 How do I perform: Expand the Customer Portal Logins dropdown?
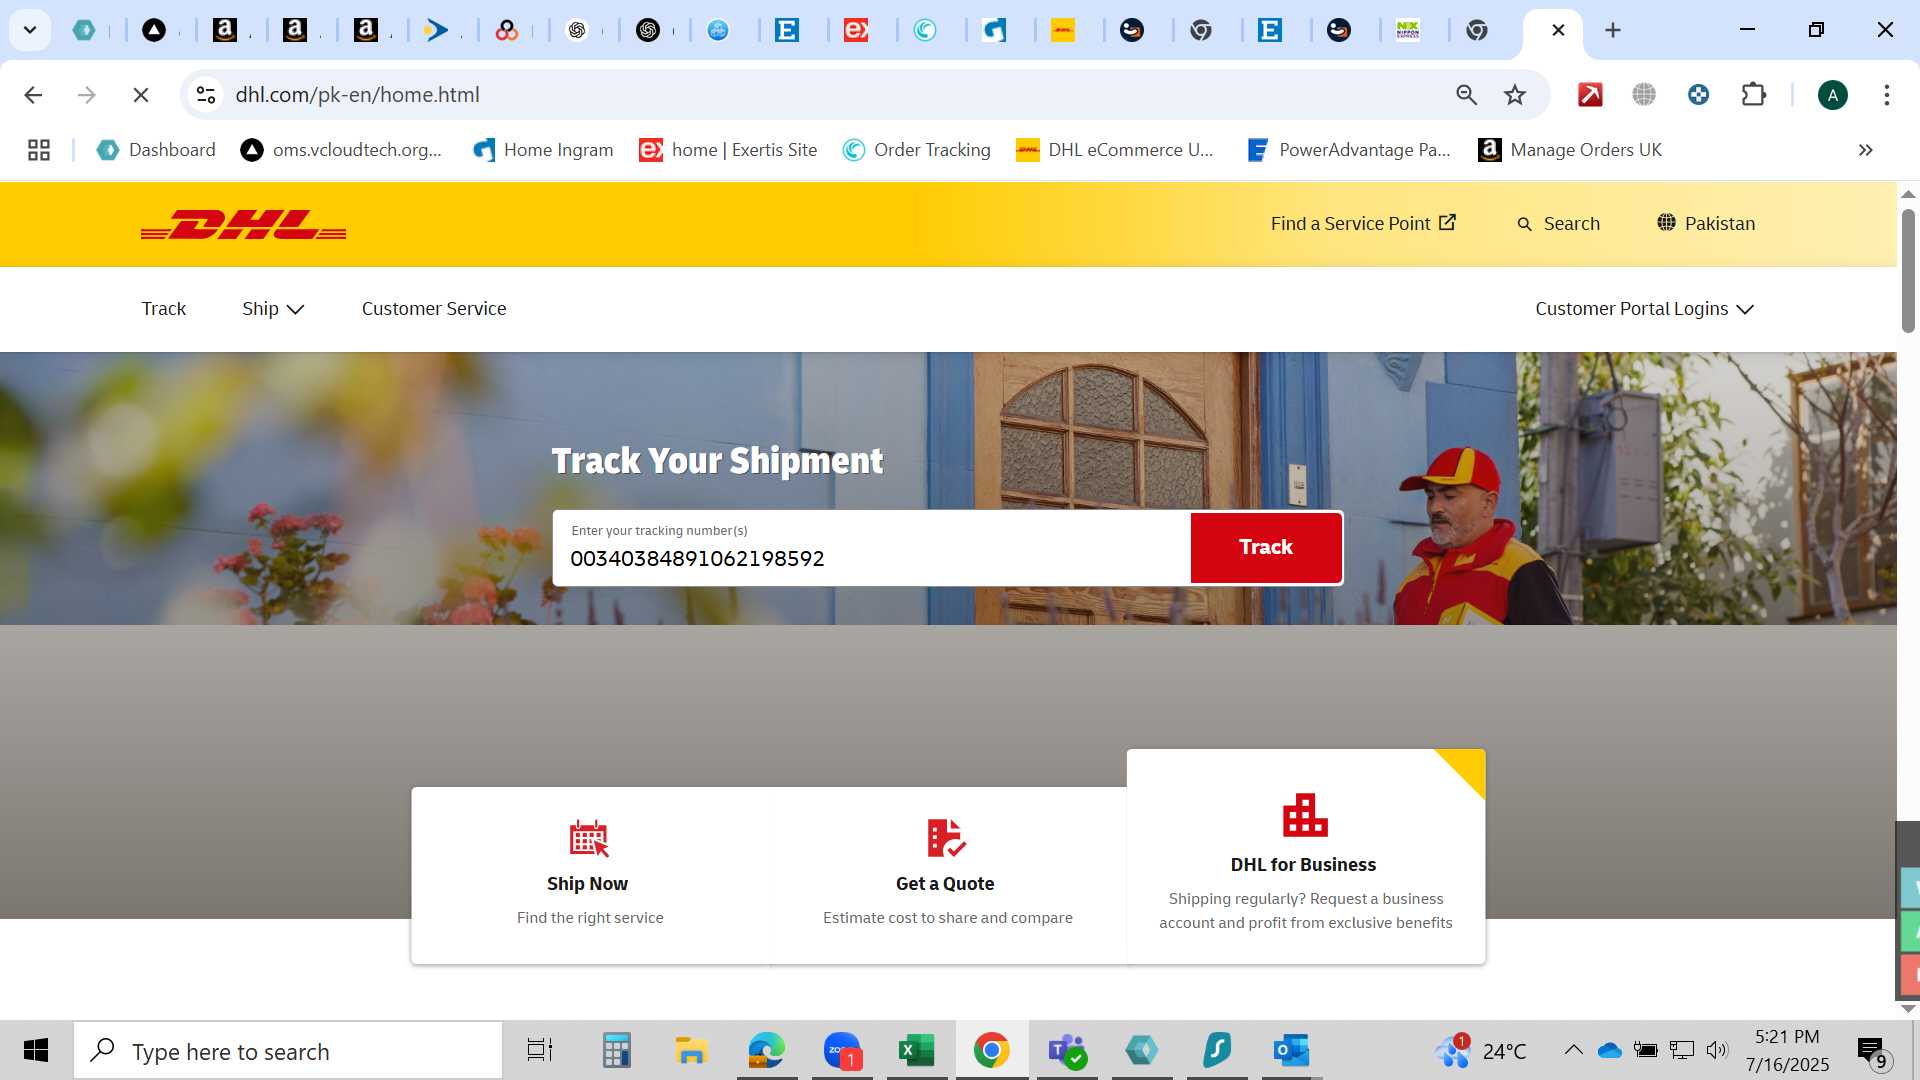[1644, 309]
